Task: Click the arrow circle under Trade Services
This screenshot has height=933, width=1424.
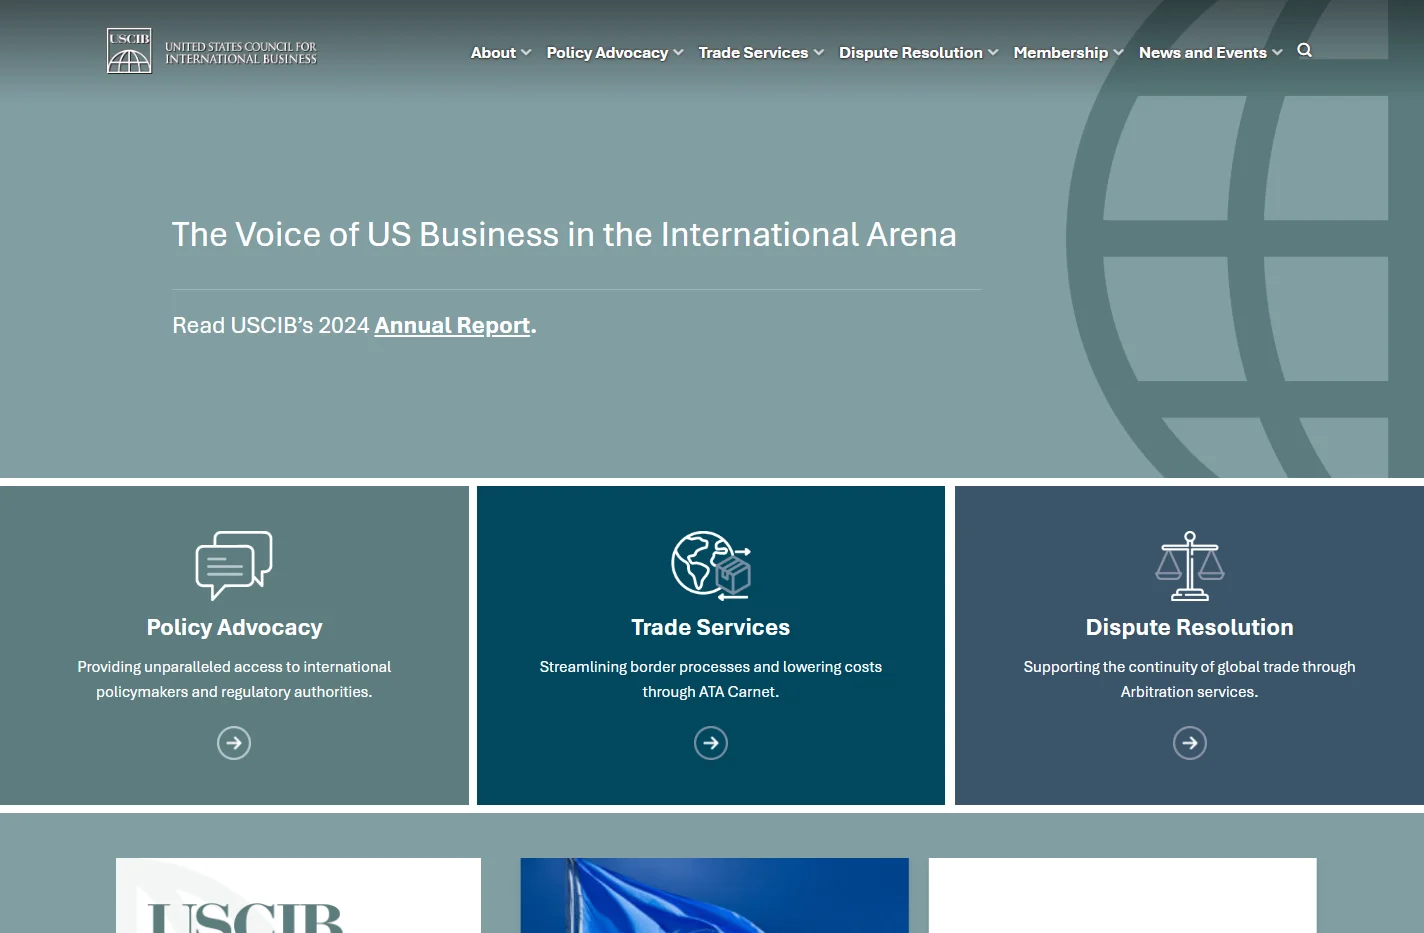Action: pyautogui.click(x=711, y=743)
